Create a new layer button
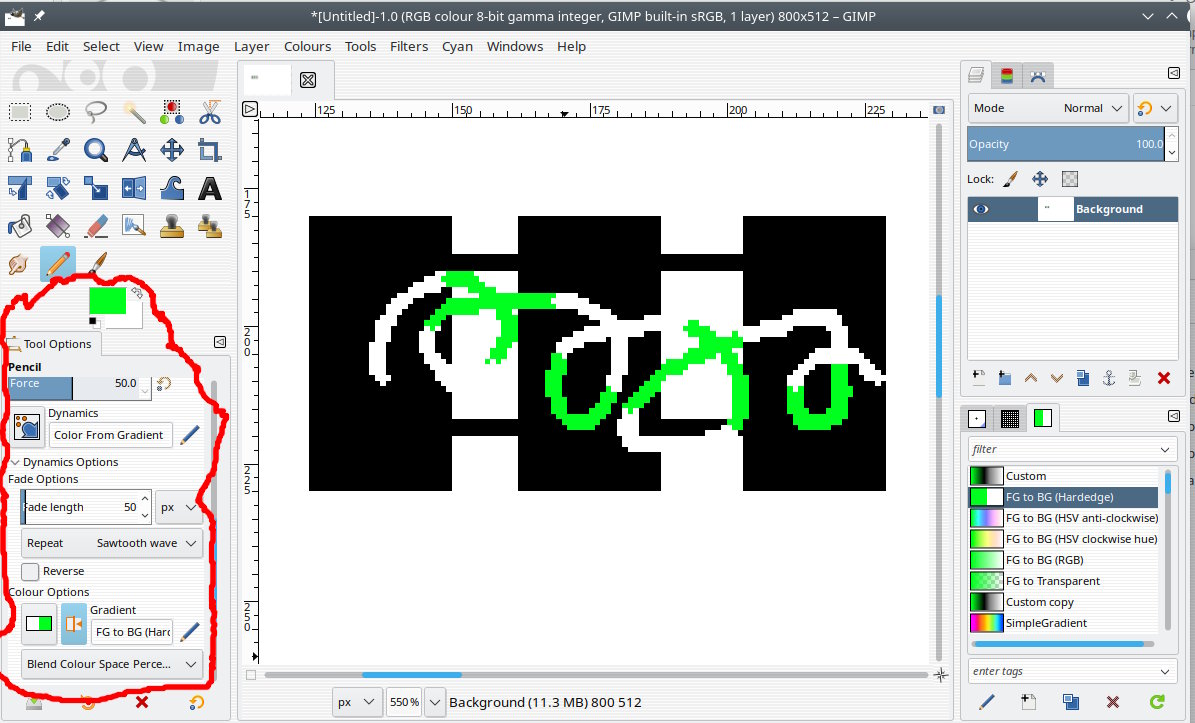This screenshot has height=723, width=1195. [x=979, y=377]
